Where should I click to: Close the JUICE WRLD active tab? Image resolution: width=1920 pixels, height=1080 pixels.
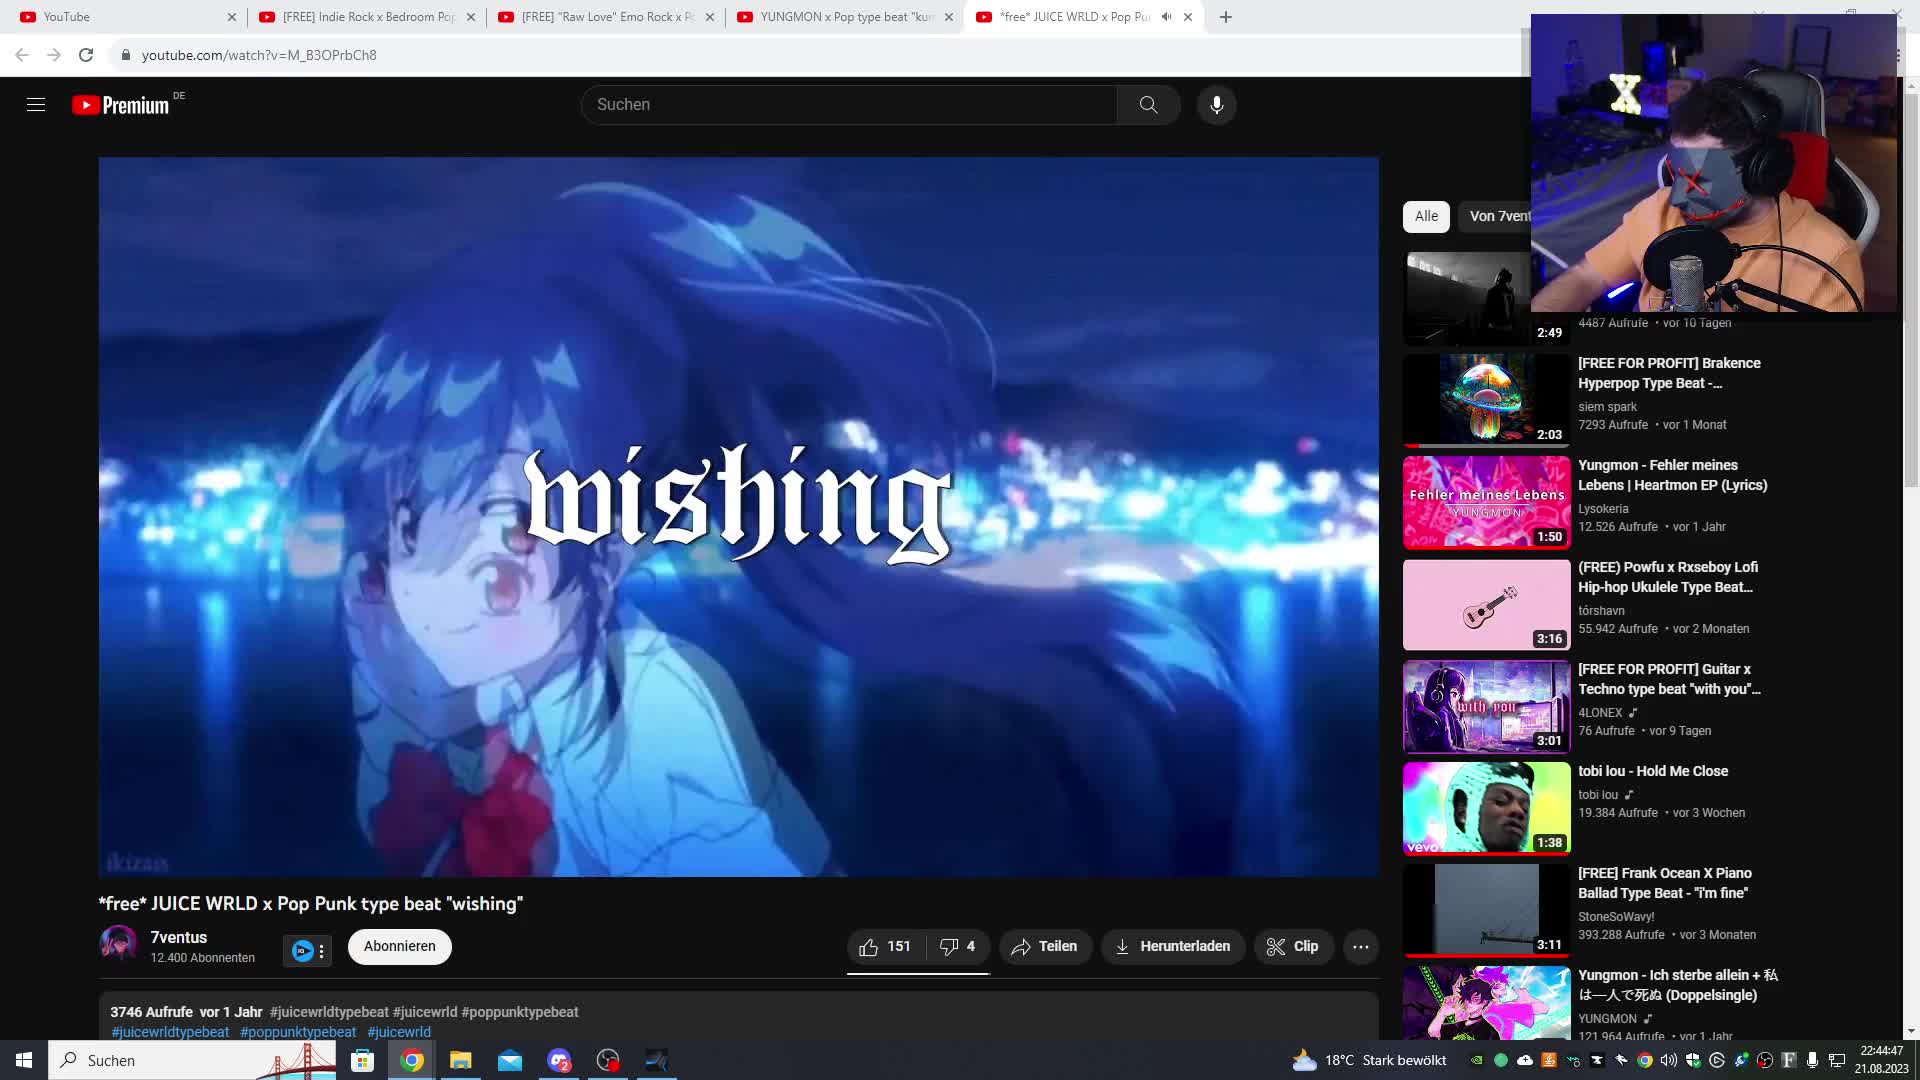(x=1188, y=17)
